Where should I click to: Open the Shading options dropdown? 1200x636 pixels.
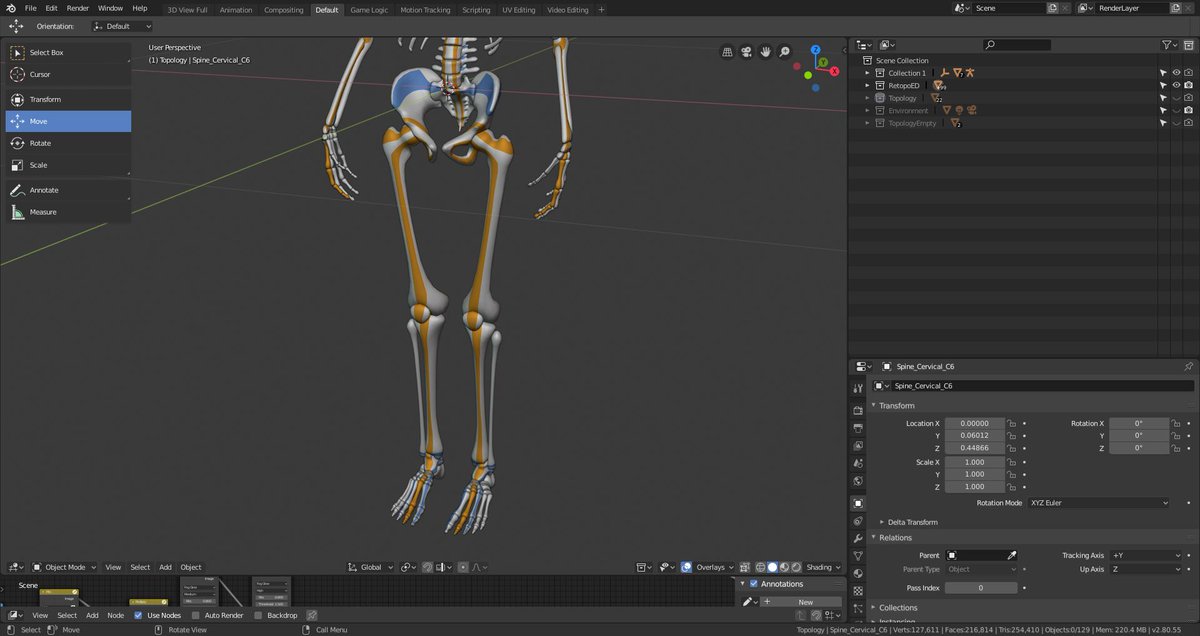click(824, 567)
